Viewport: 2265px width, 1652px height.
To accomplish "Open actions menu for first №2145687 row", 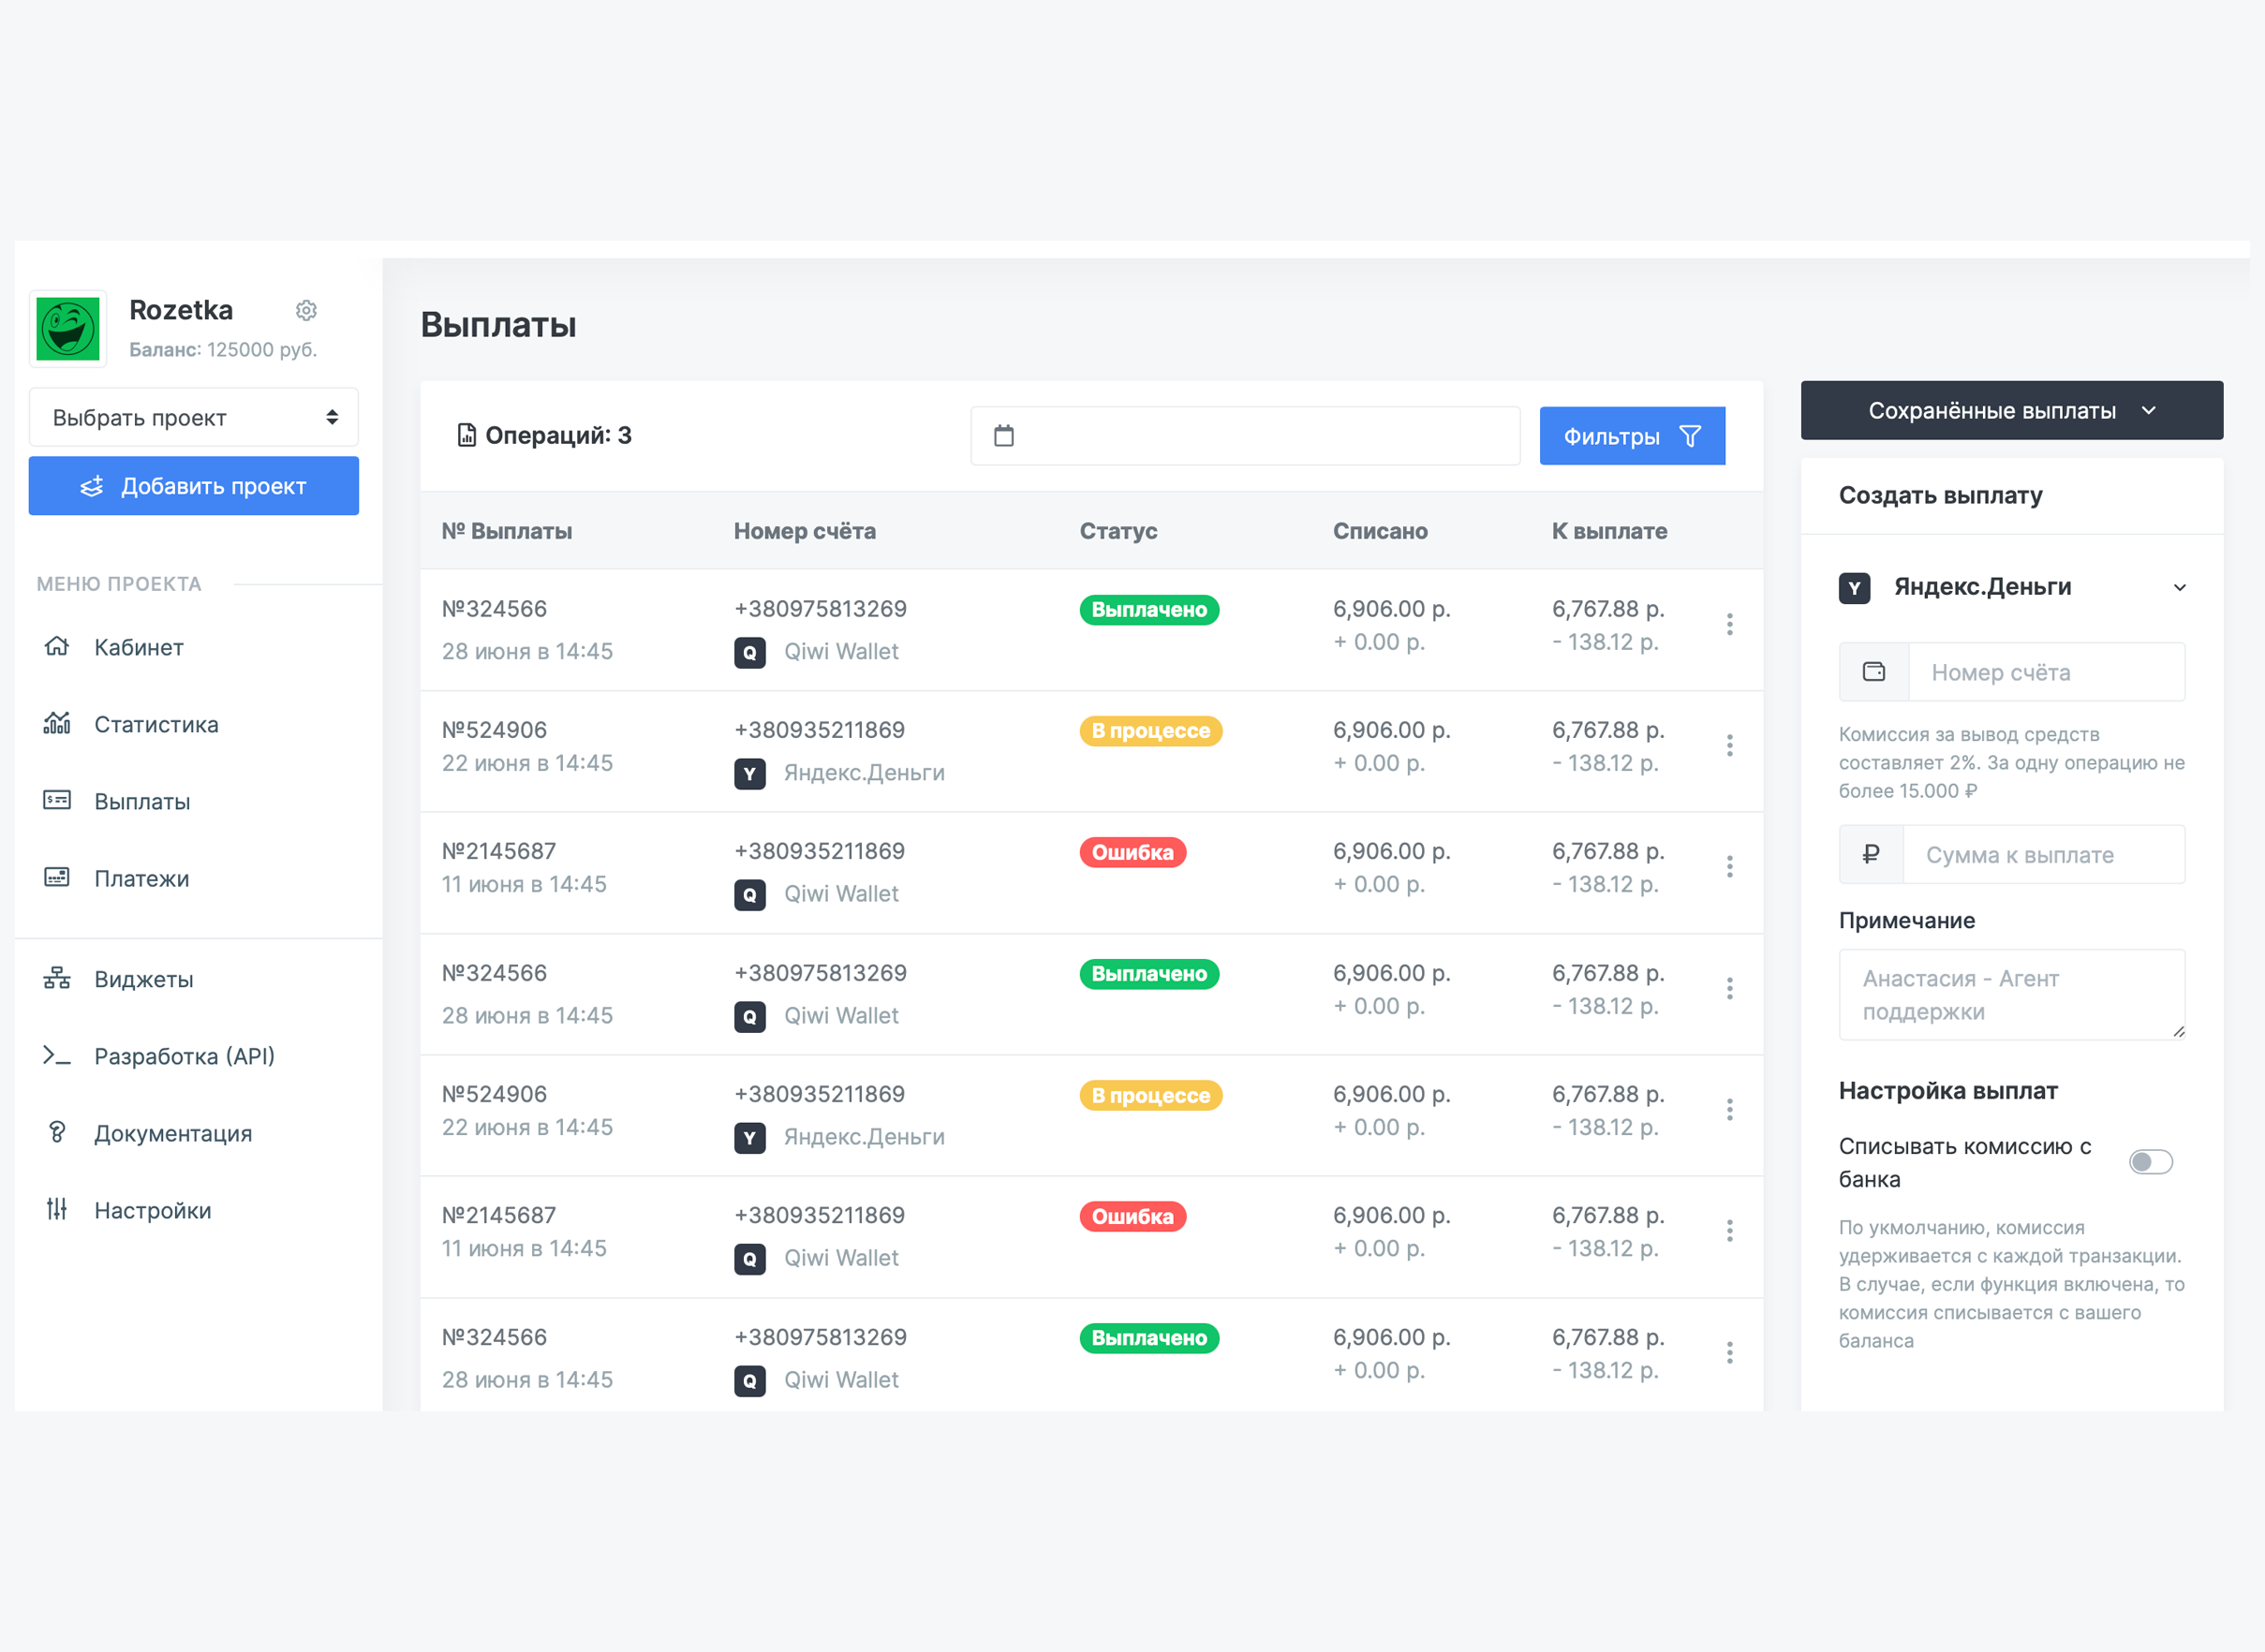I will pos(1729,867).
